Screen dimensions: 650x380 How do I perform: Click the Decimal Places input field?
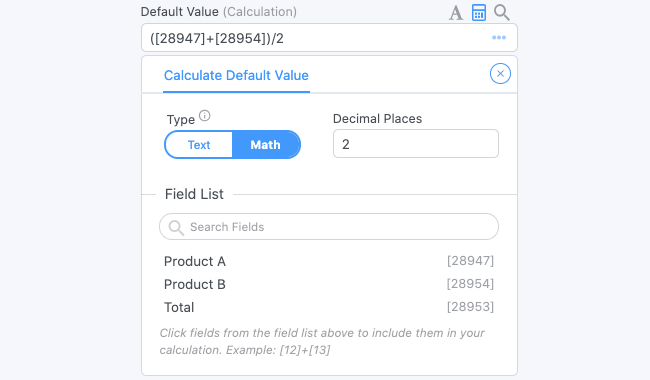pyautogui.click(x=416, y=144)
